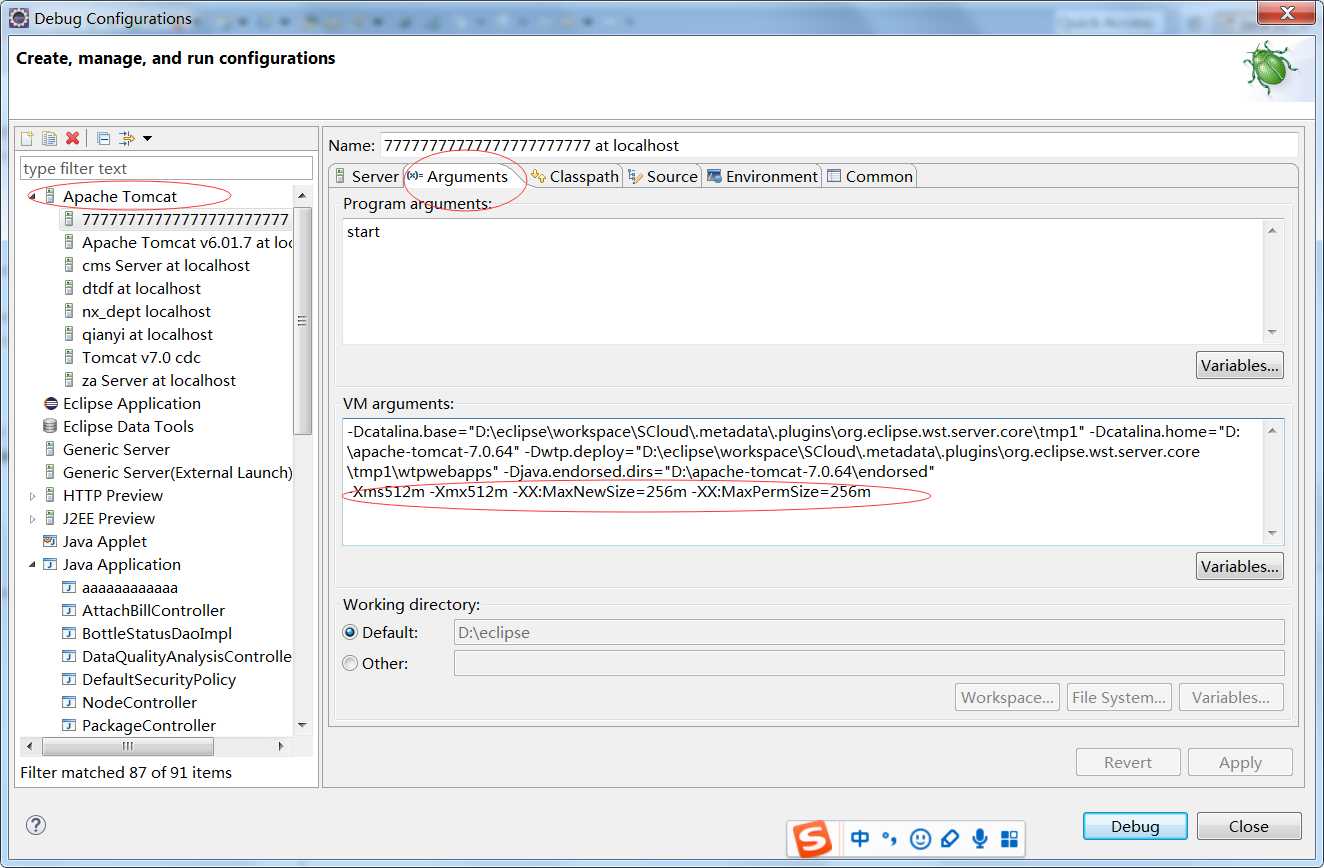Select qianyi at localhost configuration
The height and width of the screenshot is (868, 1324).
tap(138, 334)
